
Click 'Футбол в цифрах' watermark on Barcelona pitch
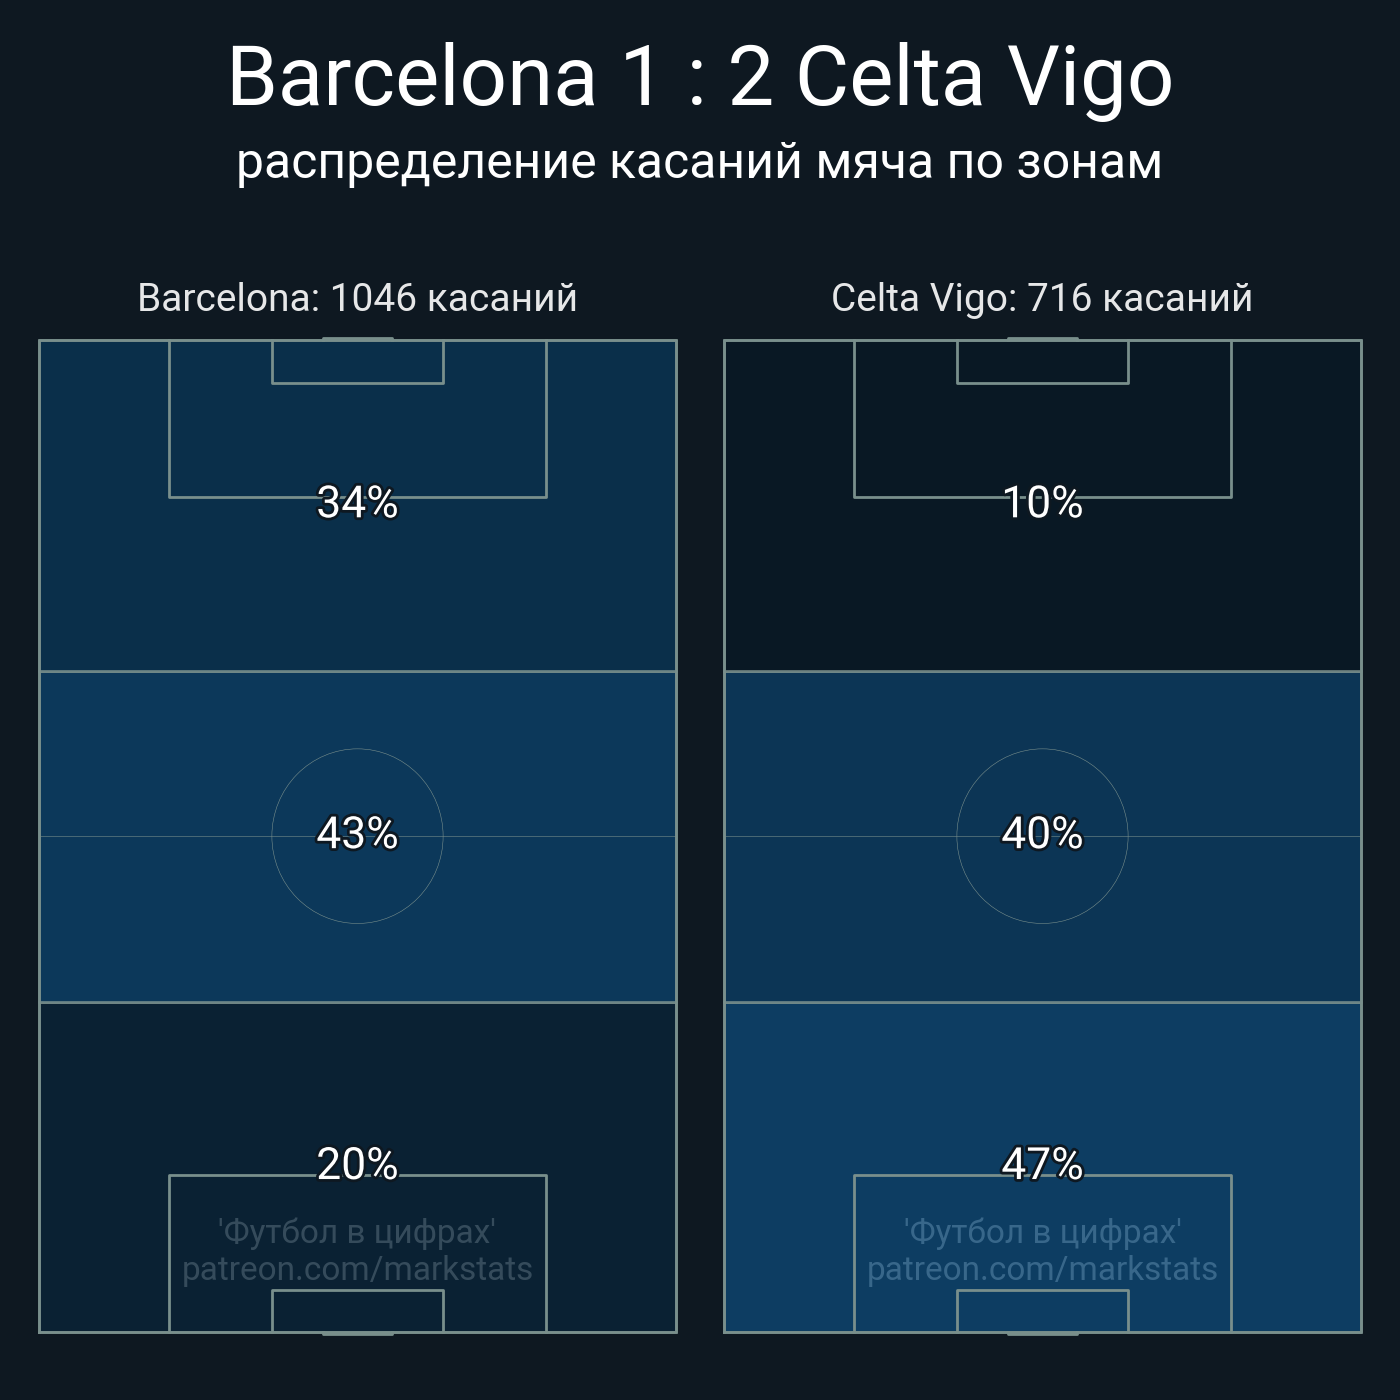point(357,1231)
